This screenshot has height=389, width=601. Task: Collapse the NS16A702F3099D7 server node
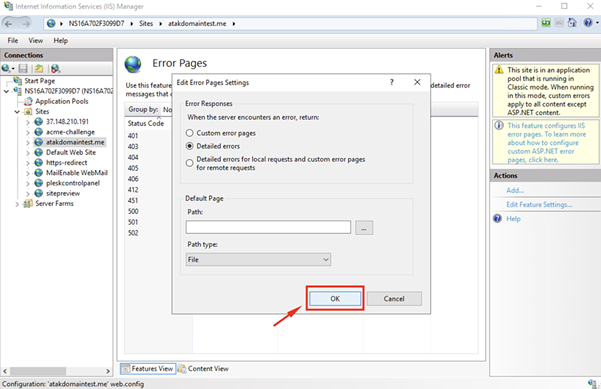click(x=6, y=91)
